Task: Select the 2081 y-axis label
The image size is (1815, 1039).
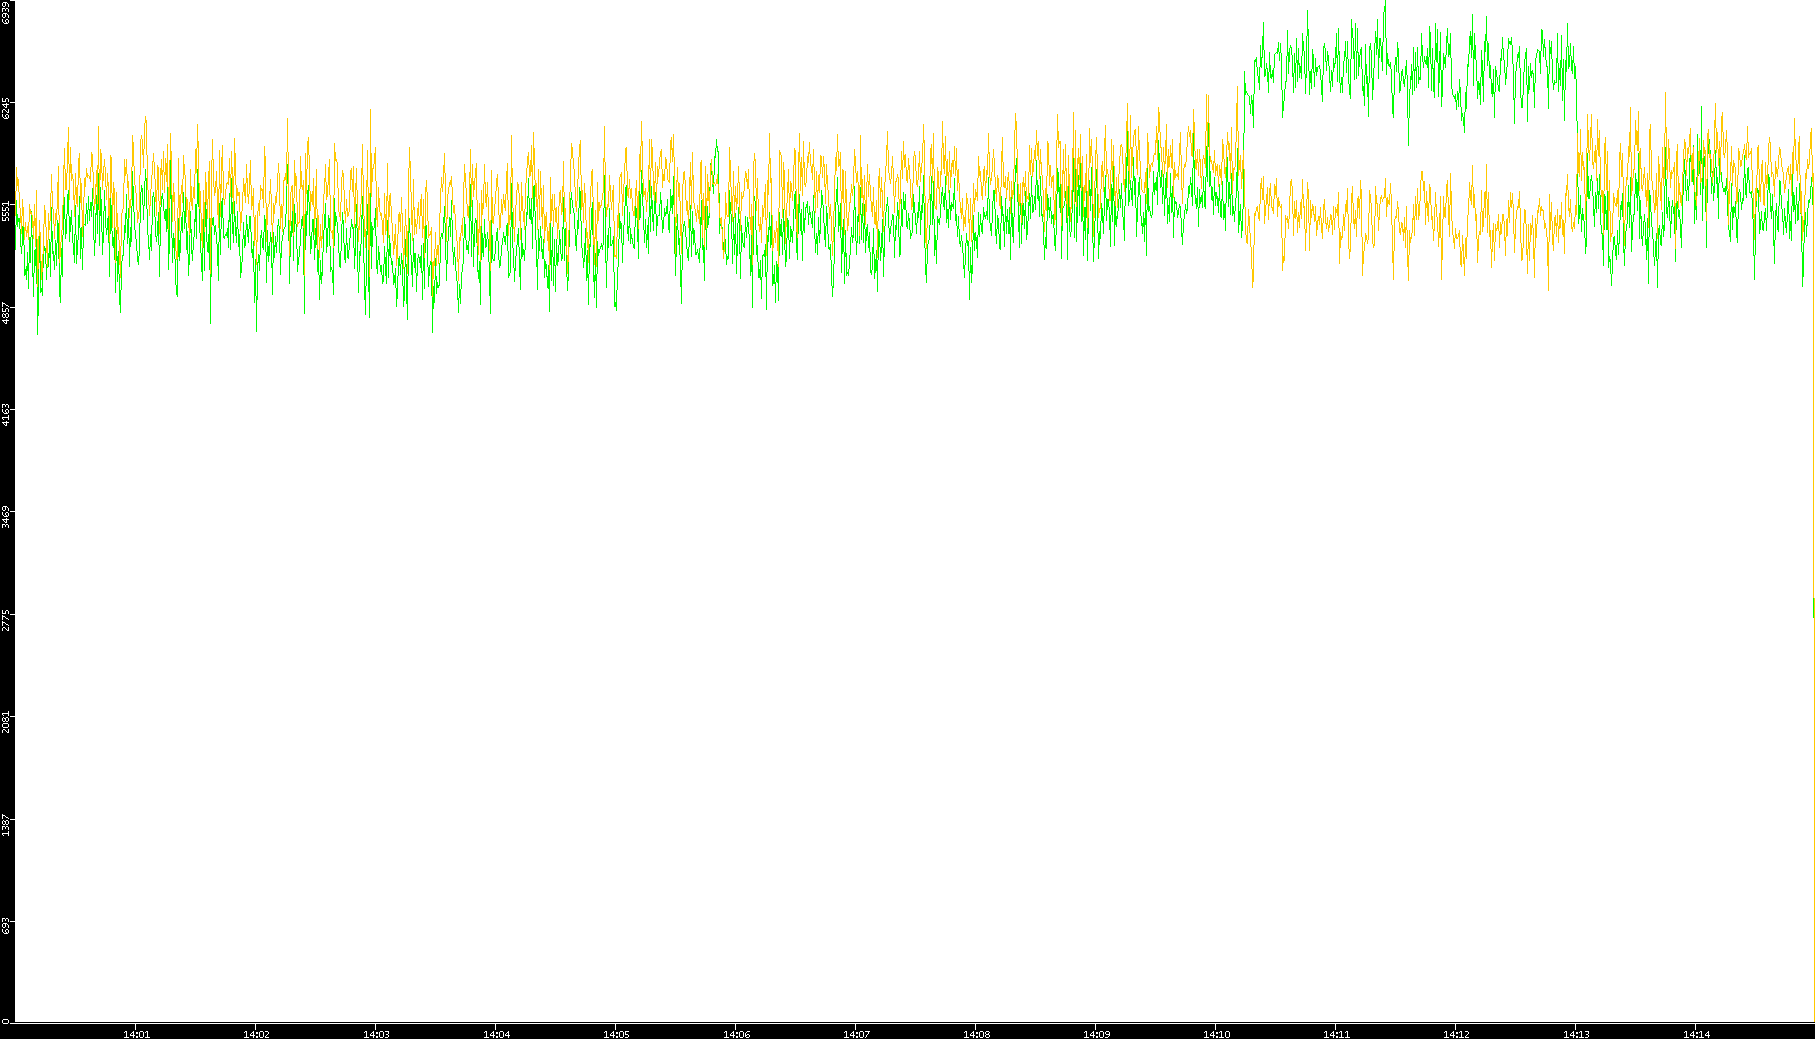Action: (6, 720)
